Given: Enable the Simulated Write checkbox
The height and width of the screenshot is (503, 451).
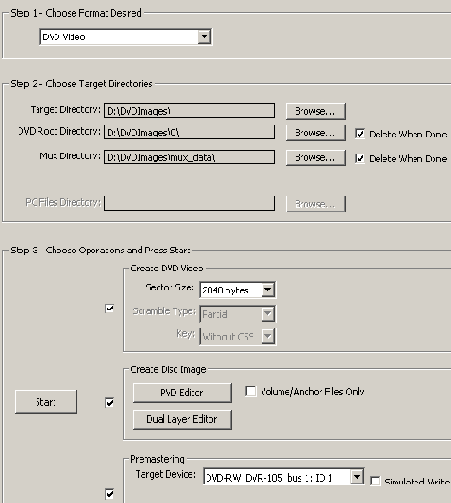Looking at the screenshot, I should 375,481.
